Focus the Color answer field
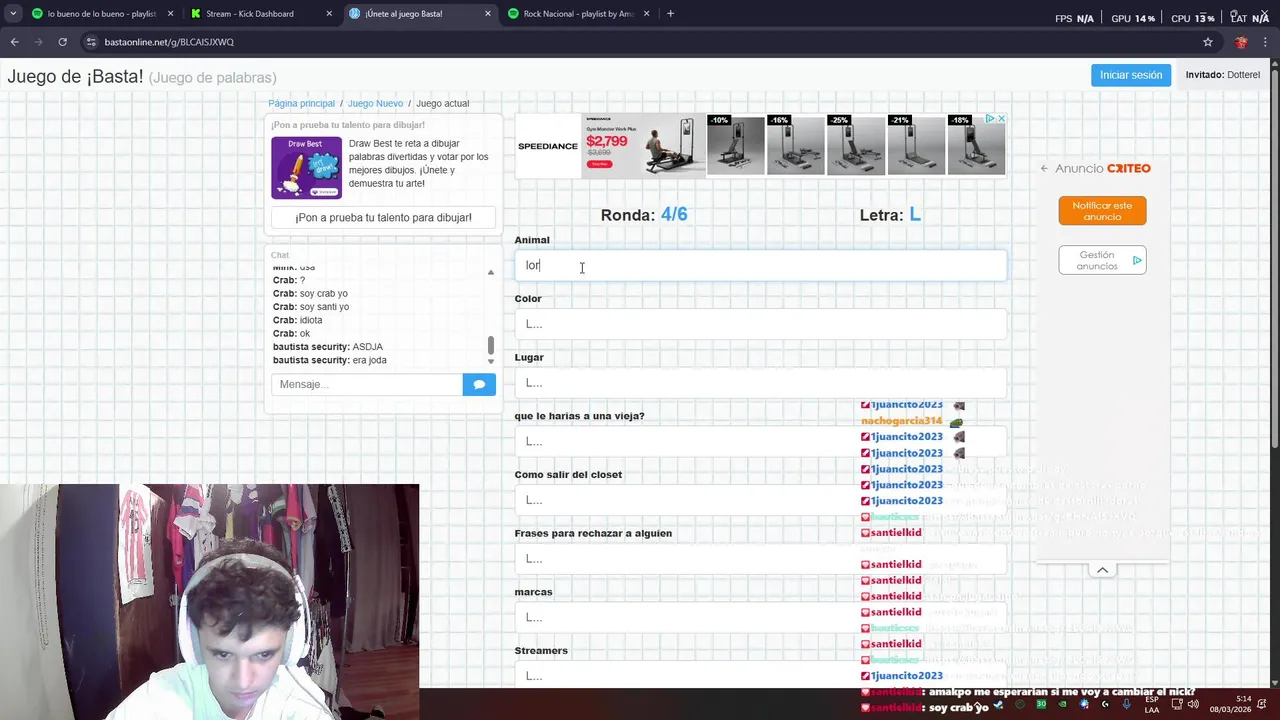1280x720 pixels. pyautogui.click(x=760, y=324)
